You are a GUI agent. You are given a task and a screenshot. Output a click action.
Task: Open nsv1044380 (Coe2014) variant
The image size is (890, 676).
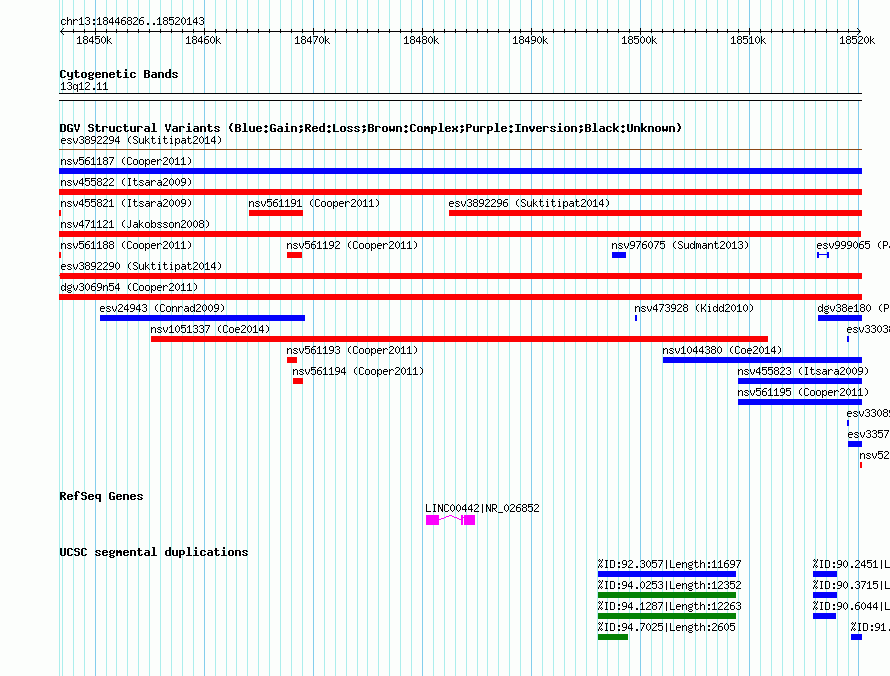[722, 350]
